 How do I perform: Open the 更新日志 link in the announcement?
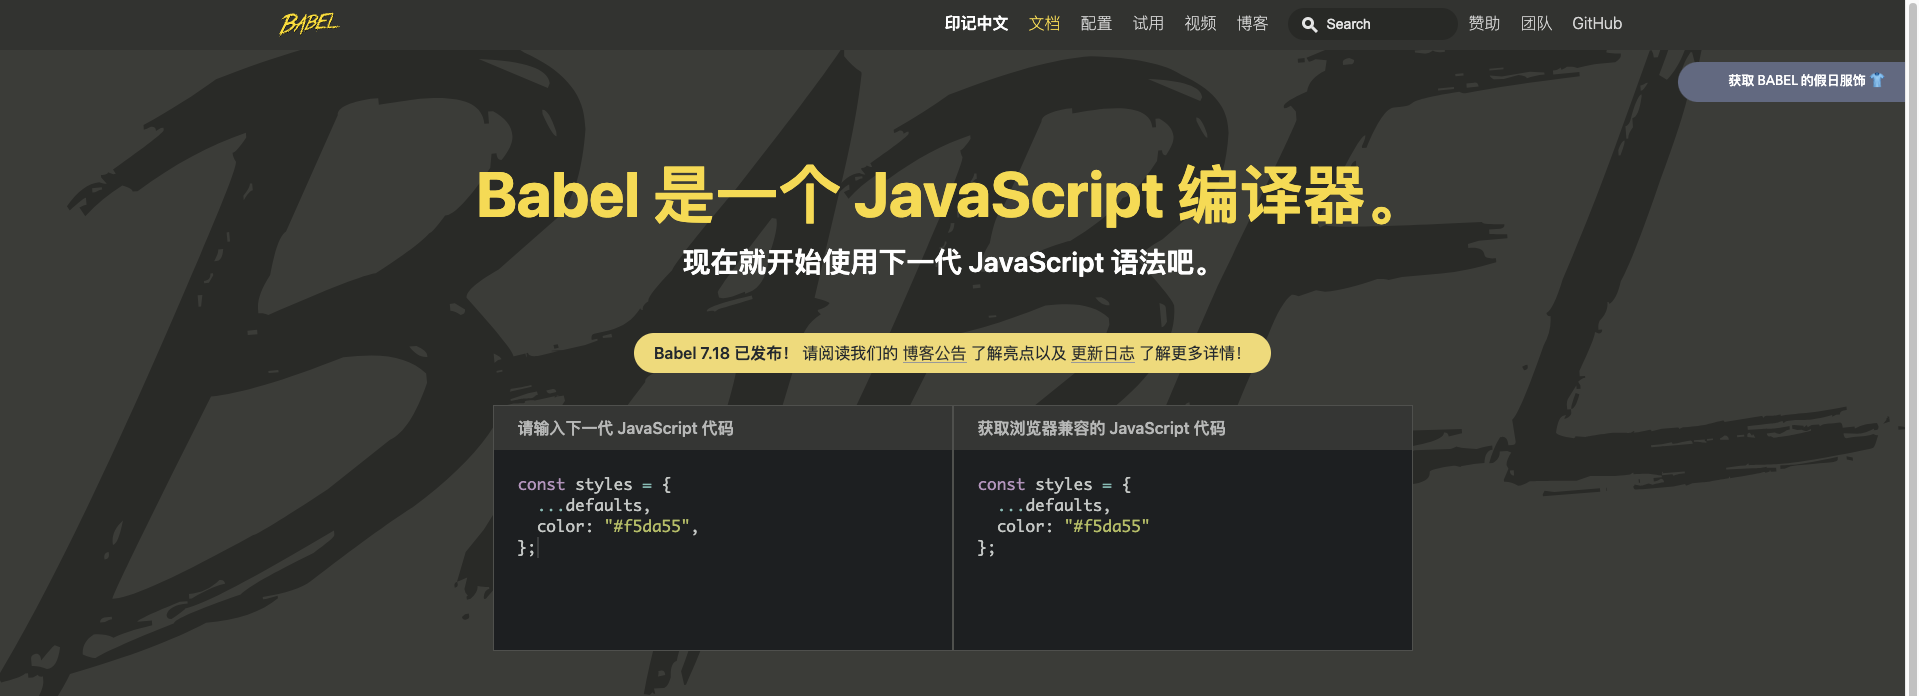pyautogui.click(x=1103, y=354)
